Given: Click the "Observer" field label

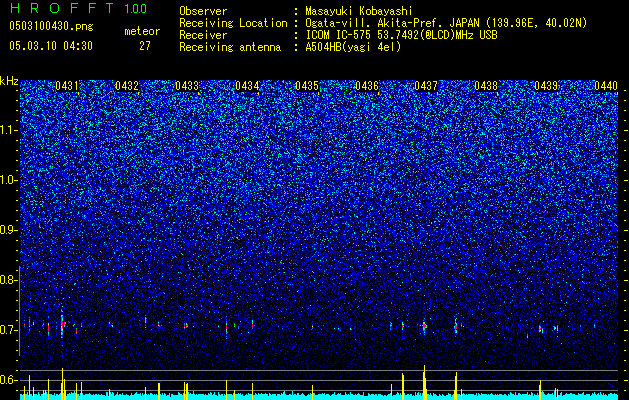Looking at the screenshot, I should (203, 11).
